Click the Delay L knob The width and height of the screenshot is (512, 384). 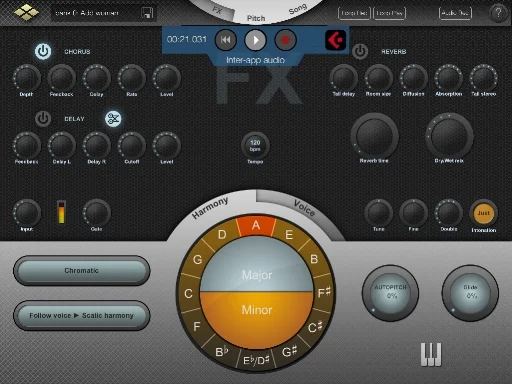(x=62, y=146)
